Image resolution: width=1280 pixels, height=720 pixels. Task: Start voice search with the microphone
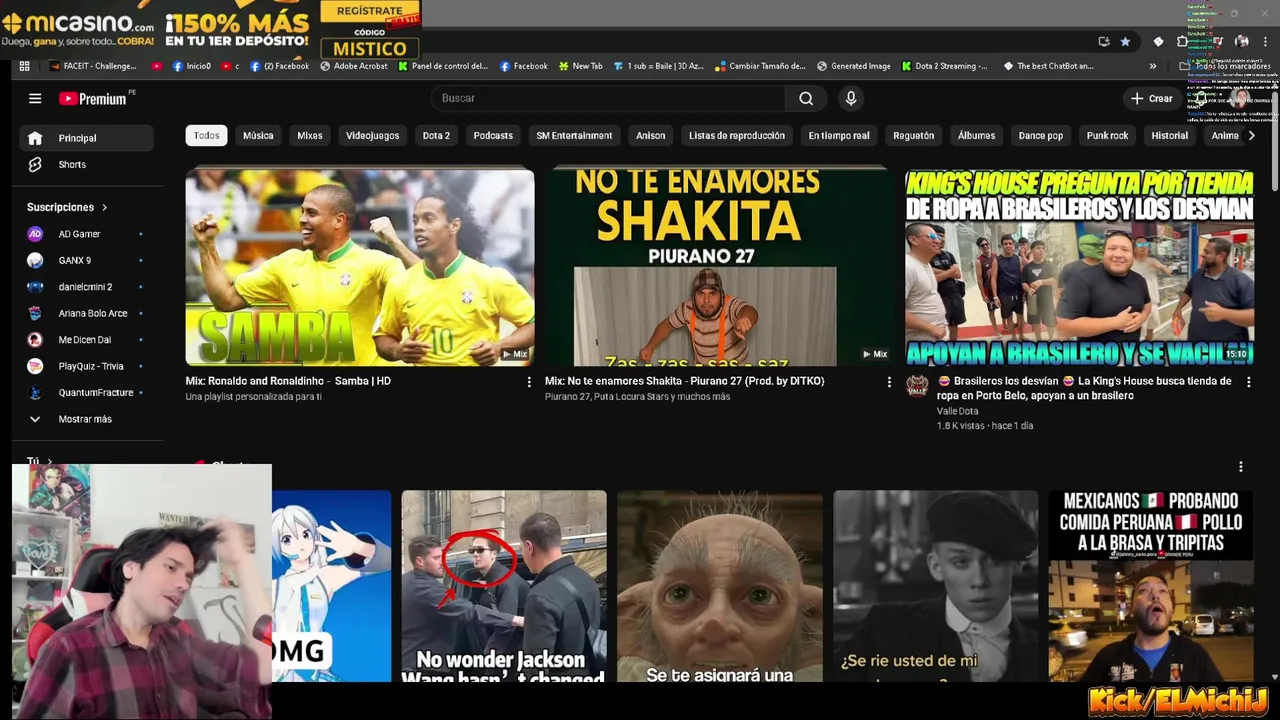851,98
